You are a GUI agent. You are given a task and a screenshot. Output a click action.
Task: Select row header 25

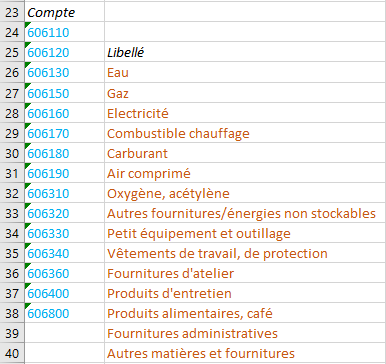[x=12, y=52]
